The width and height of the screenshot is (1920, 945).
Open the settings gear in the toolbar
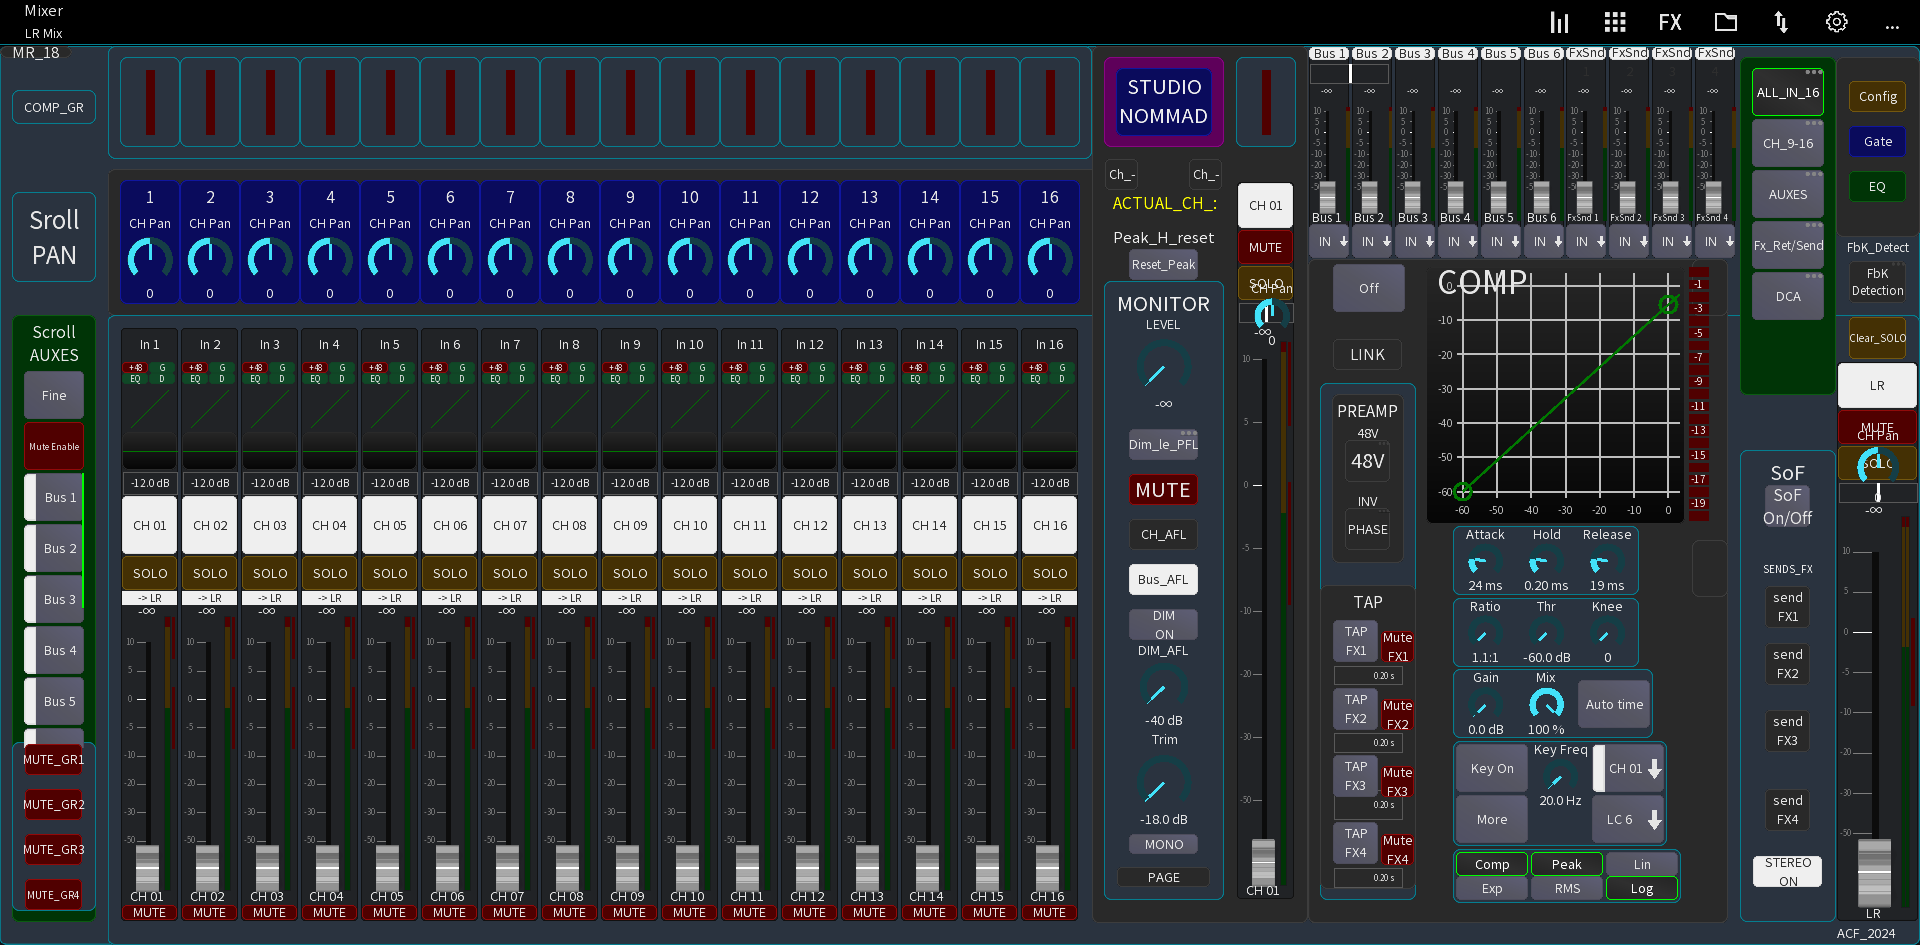(x=1836, y=21)
